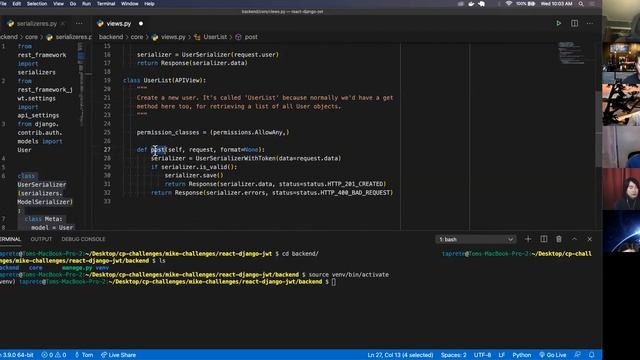Change file encoding UTF-8

[482, 355]
